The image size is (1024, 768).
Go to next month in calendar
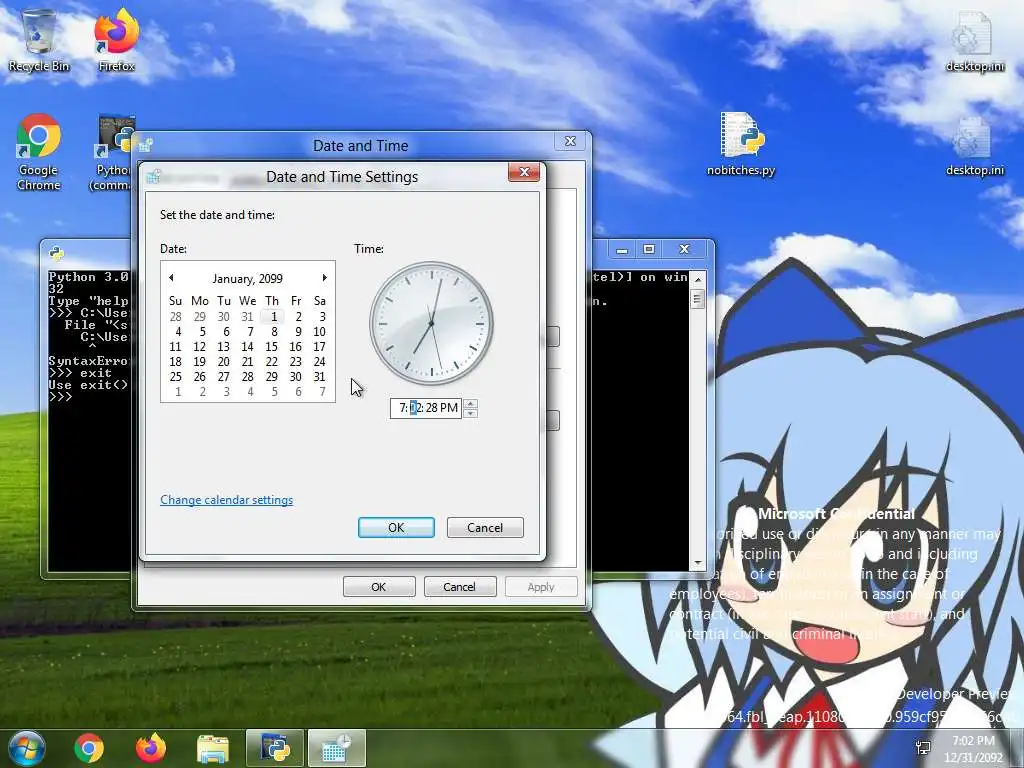pos(324,278)
